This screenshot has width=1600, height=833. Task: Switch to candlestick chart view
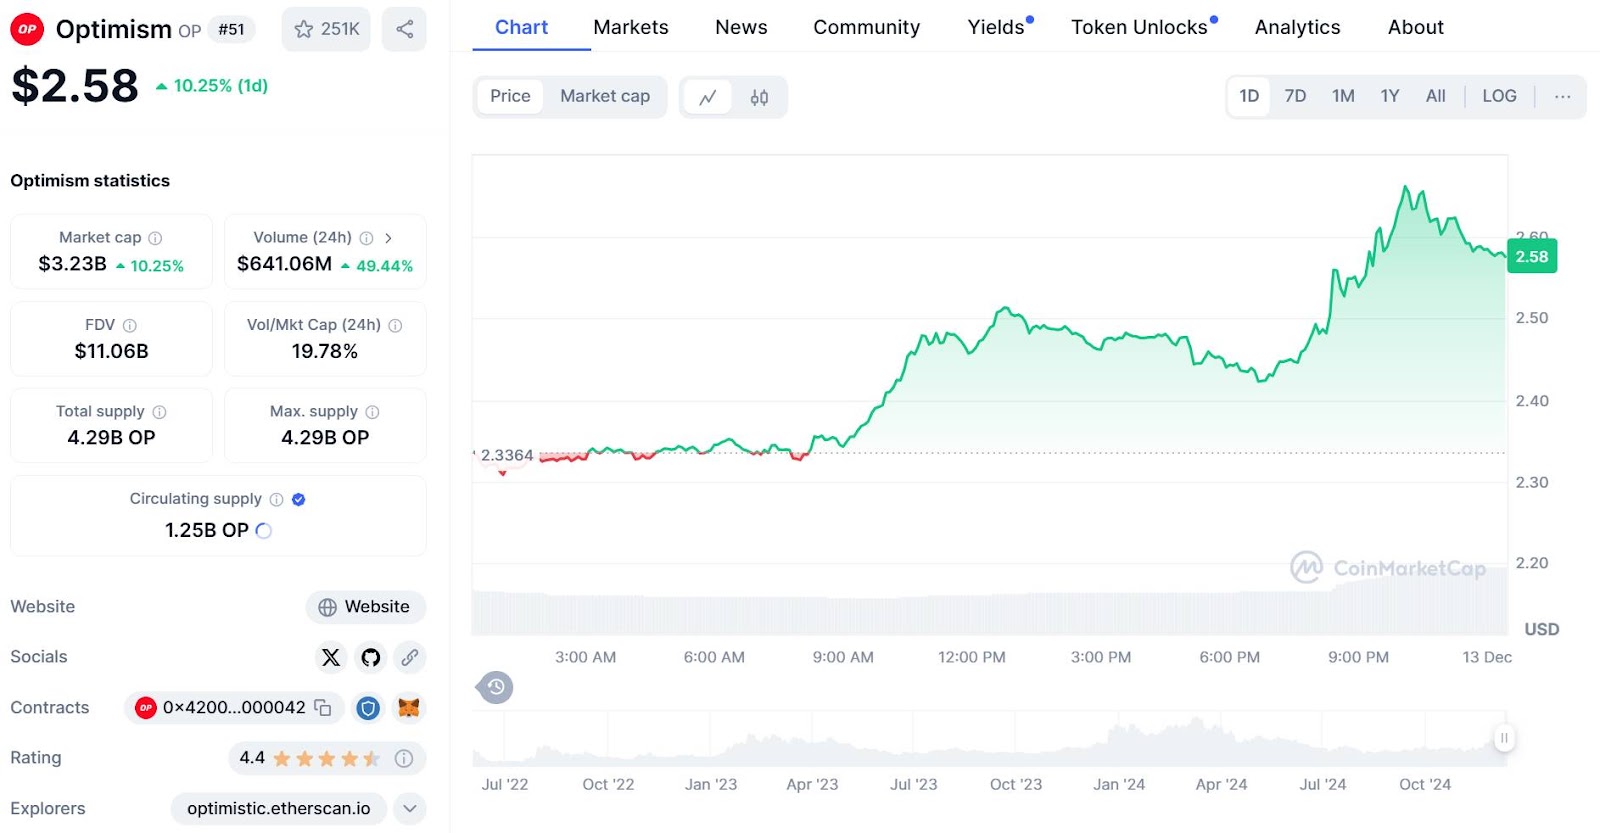click(759, 97)
